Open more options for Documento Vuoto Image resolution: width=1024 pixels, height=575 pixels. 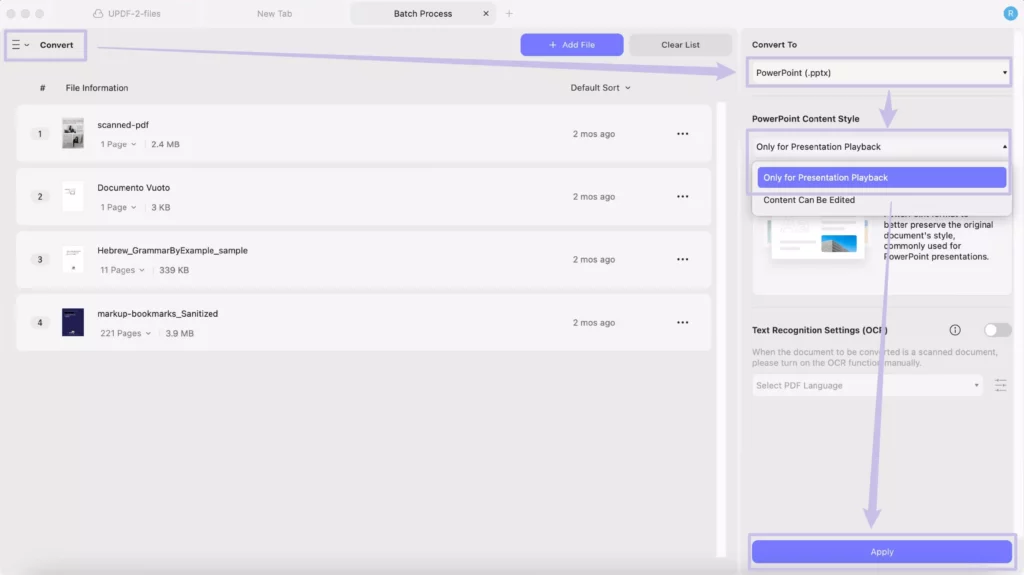(x=682, y=197)
